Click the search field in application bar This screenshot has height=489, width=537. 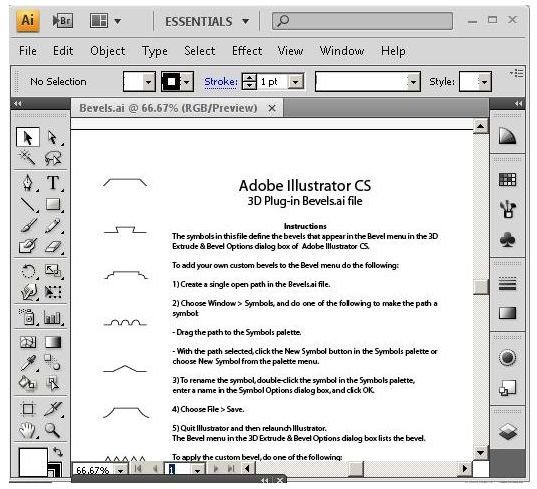(362, 21)
